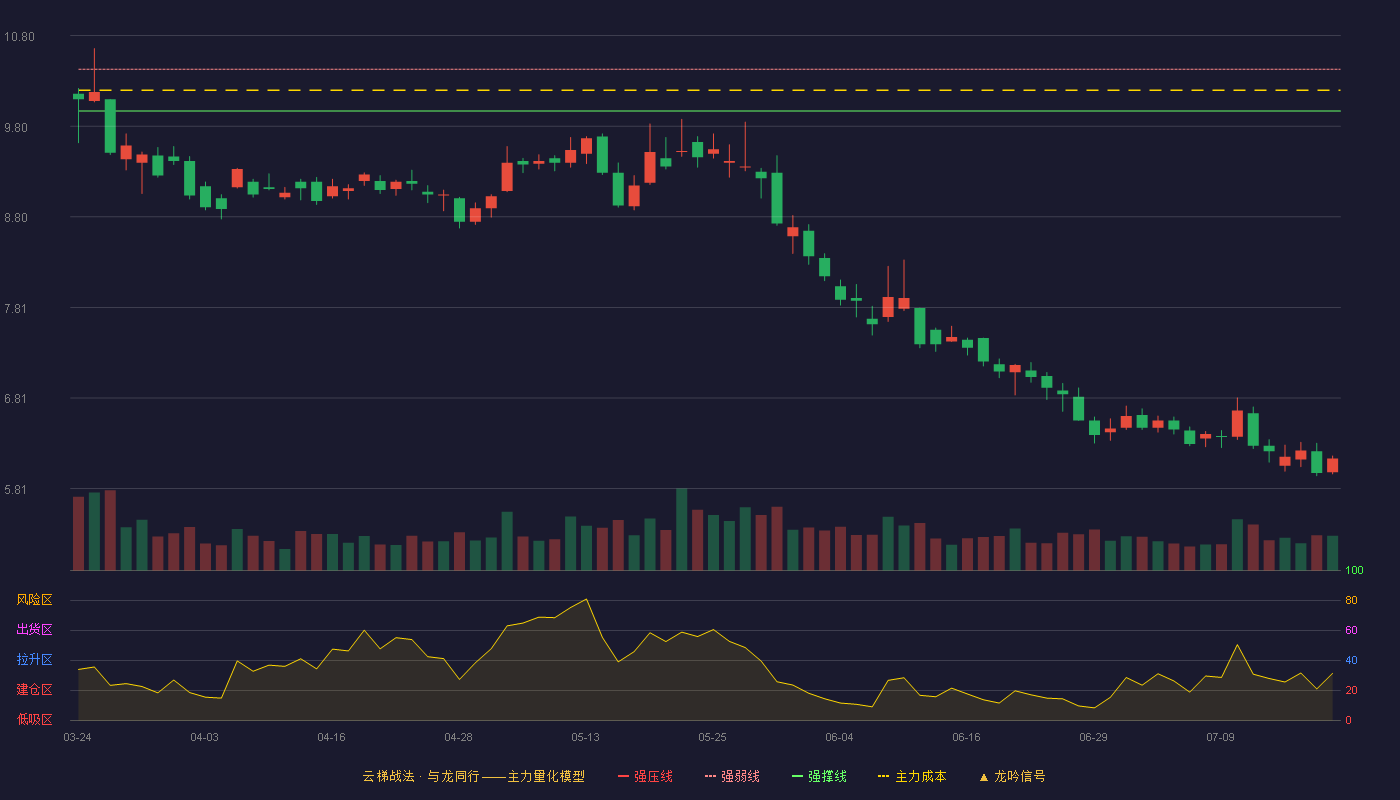This screenshot has width=1400, height=800.
Task: Click the 03-24 date axis label
Action: pos(78,737)
